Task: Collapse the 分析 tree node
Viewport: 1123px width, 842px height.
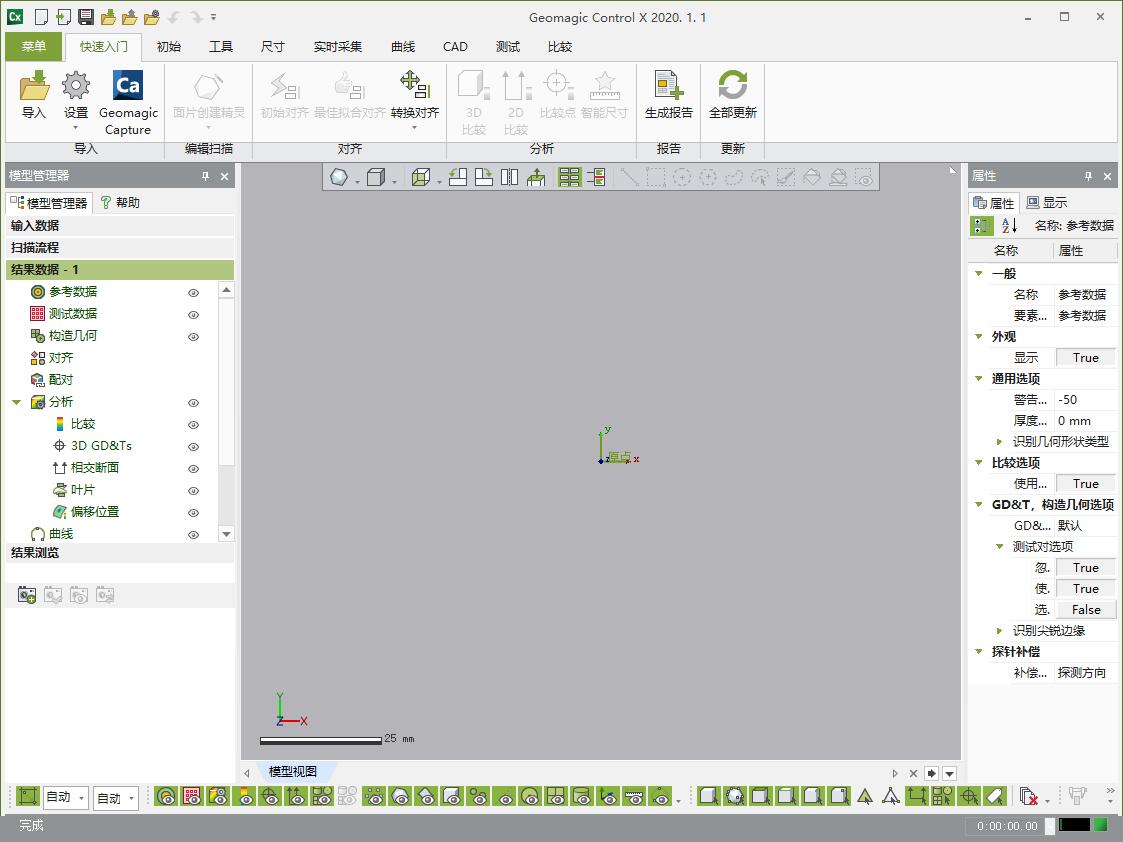Action: tap(16, 402)
